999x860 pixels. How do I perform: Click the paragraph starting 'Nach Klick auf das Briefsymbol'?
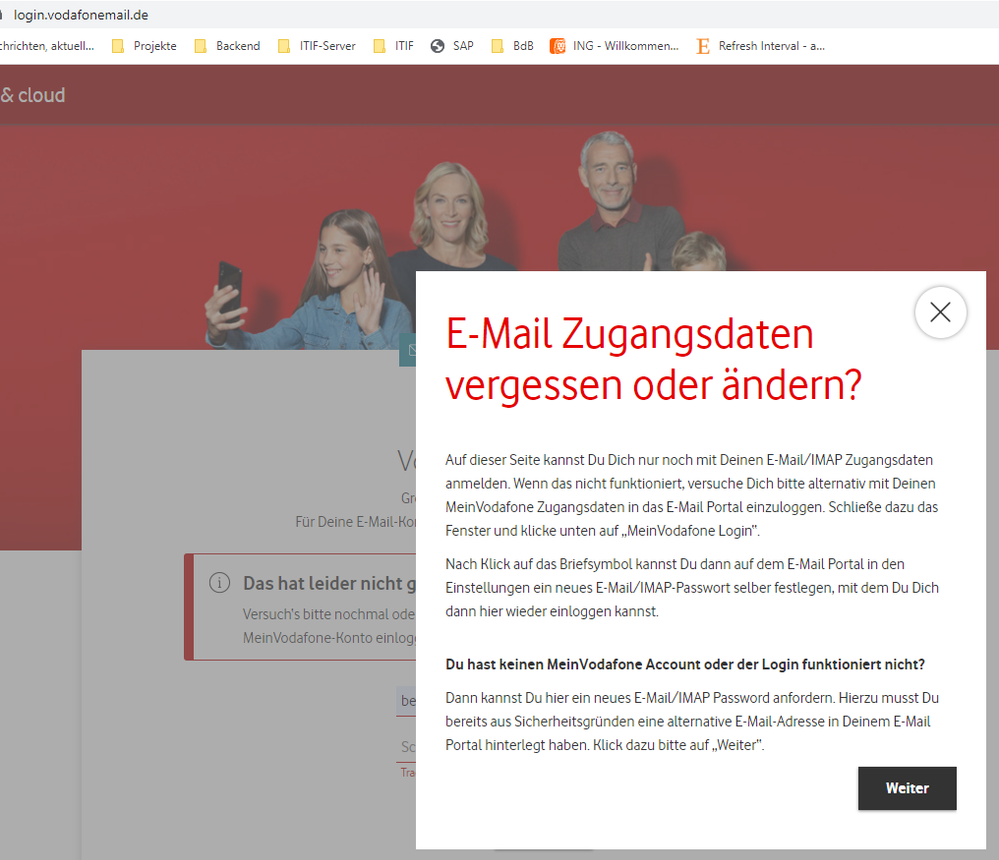692,587
